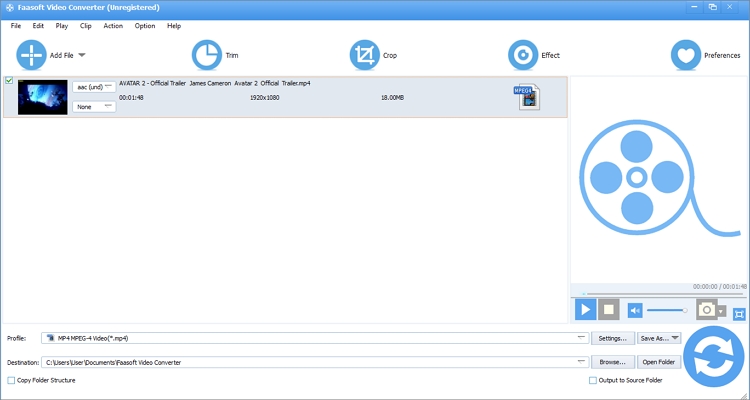Click the preview time counter 00:00:00 / 00:01:48
The height and width of the screenshot is (400, 750).
[720, 287]
